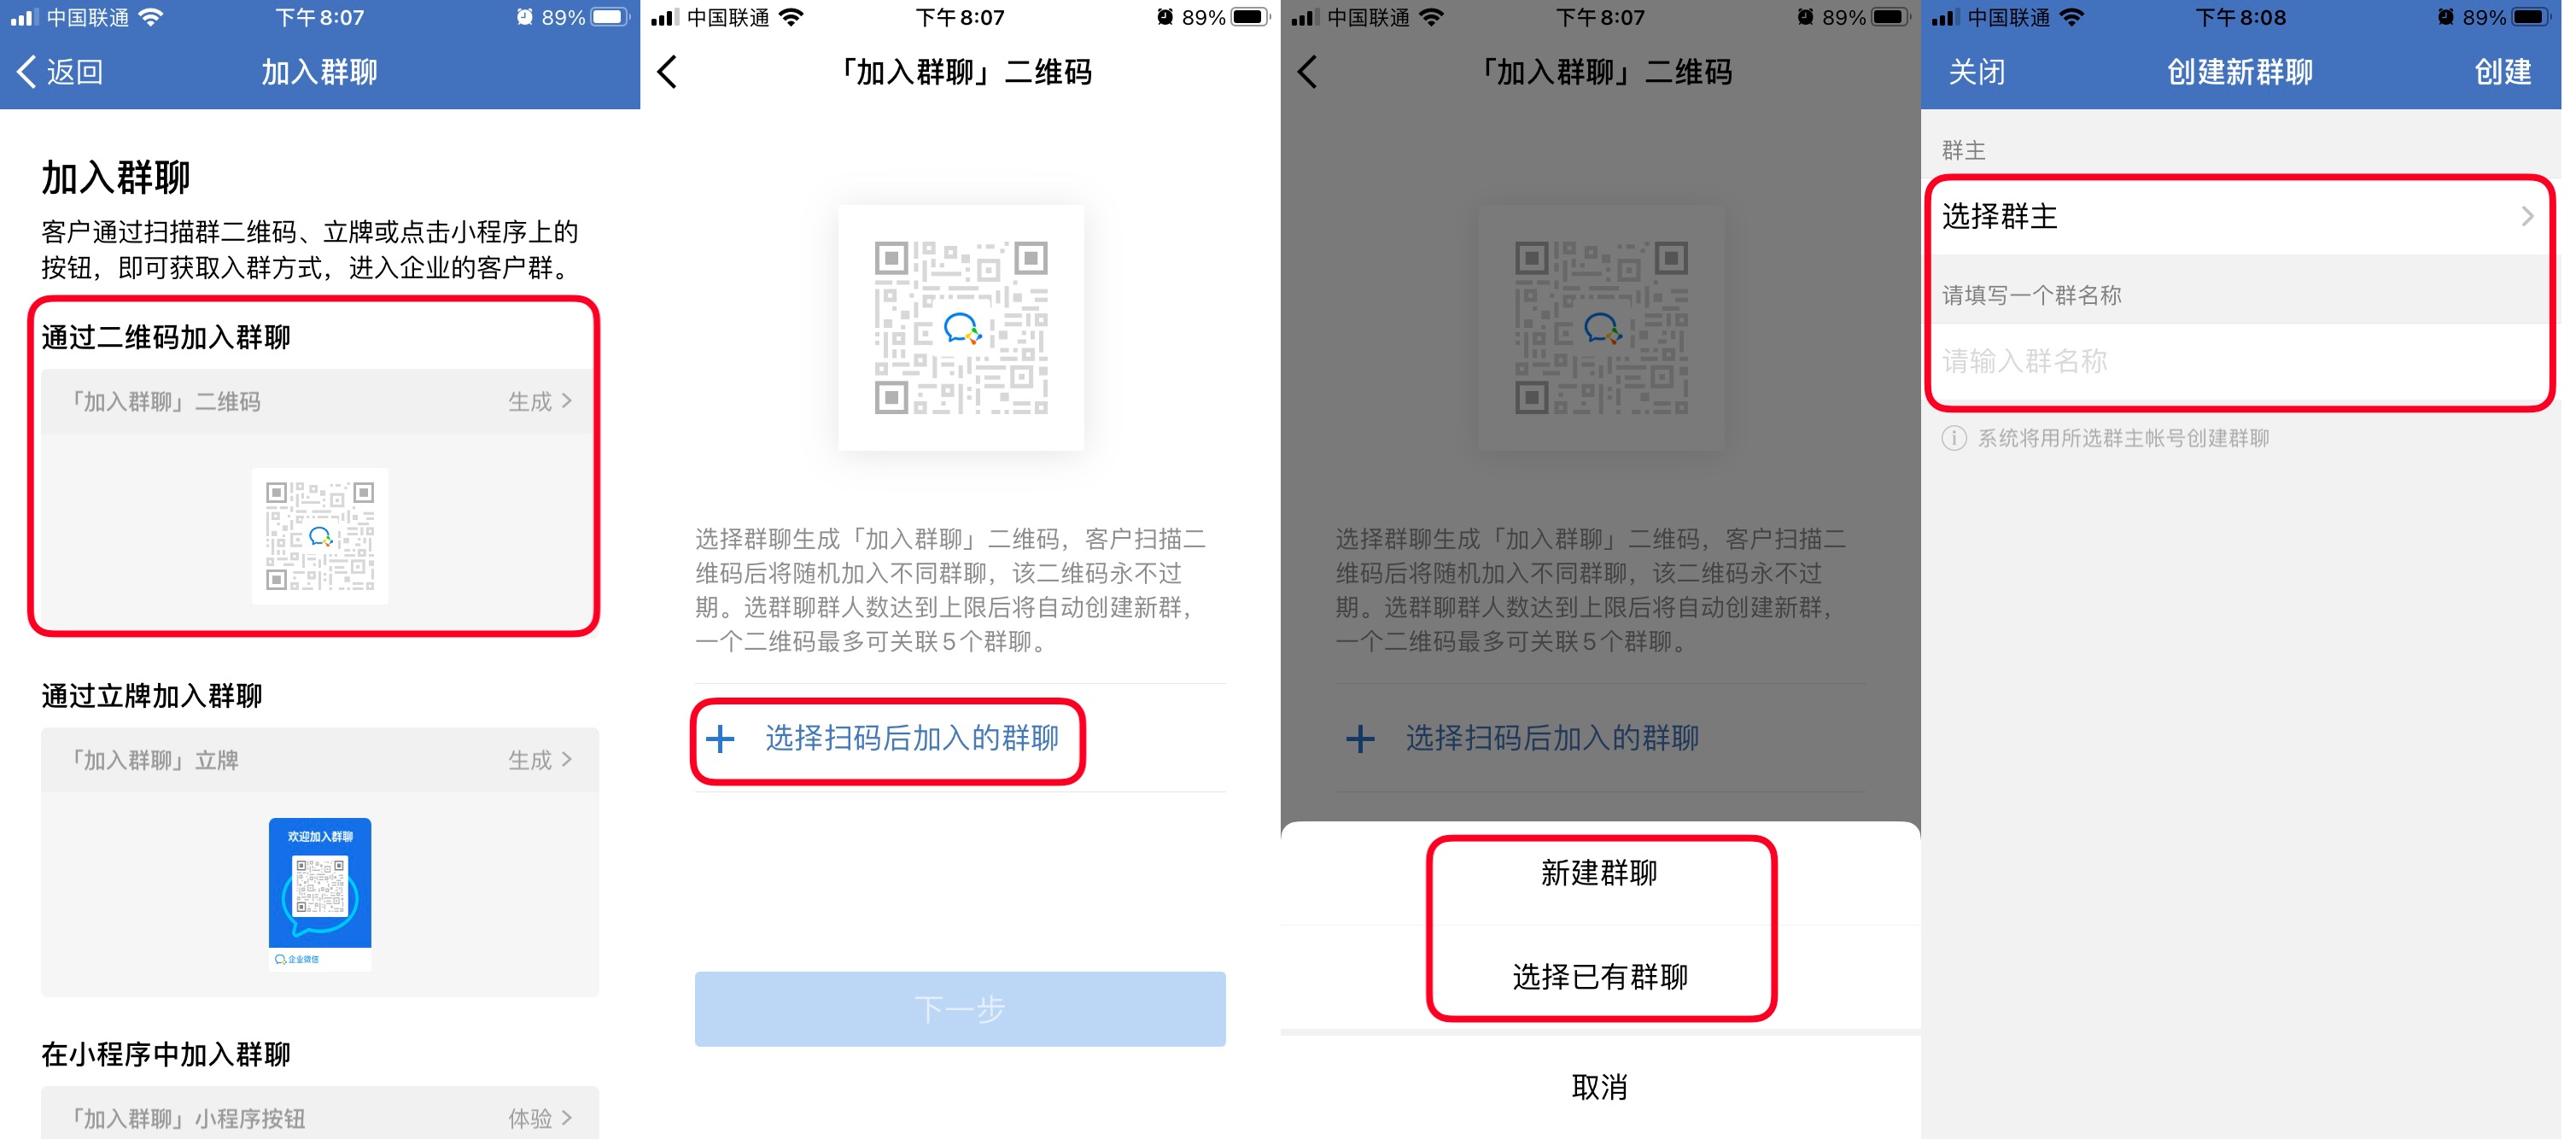
Task: Tap the large QR code on white screen
Action: pyautogui.click(x=961, y=328)
